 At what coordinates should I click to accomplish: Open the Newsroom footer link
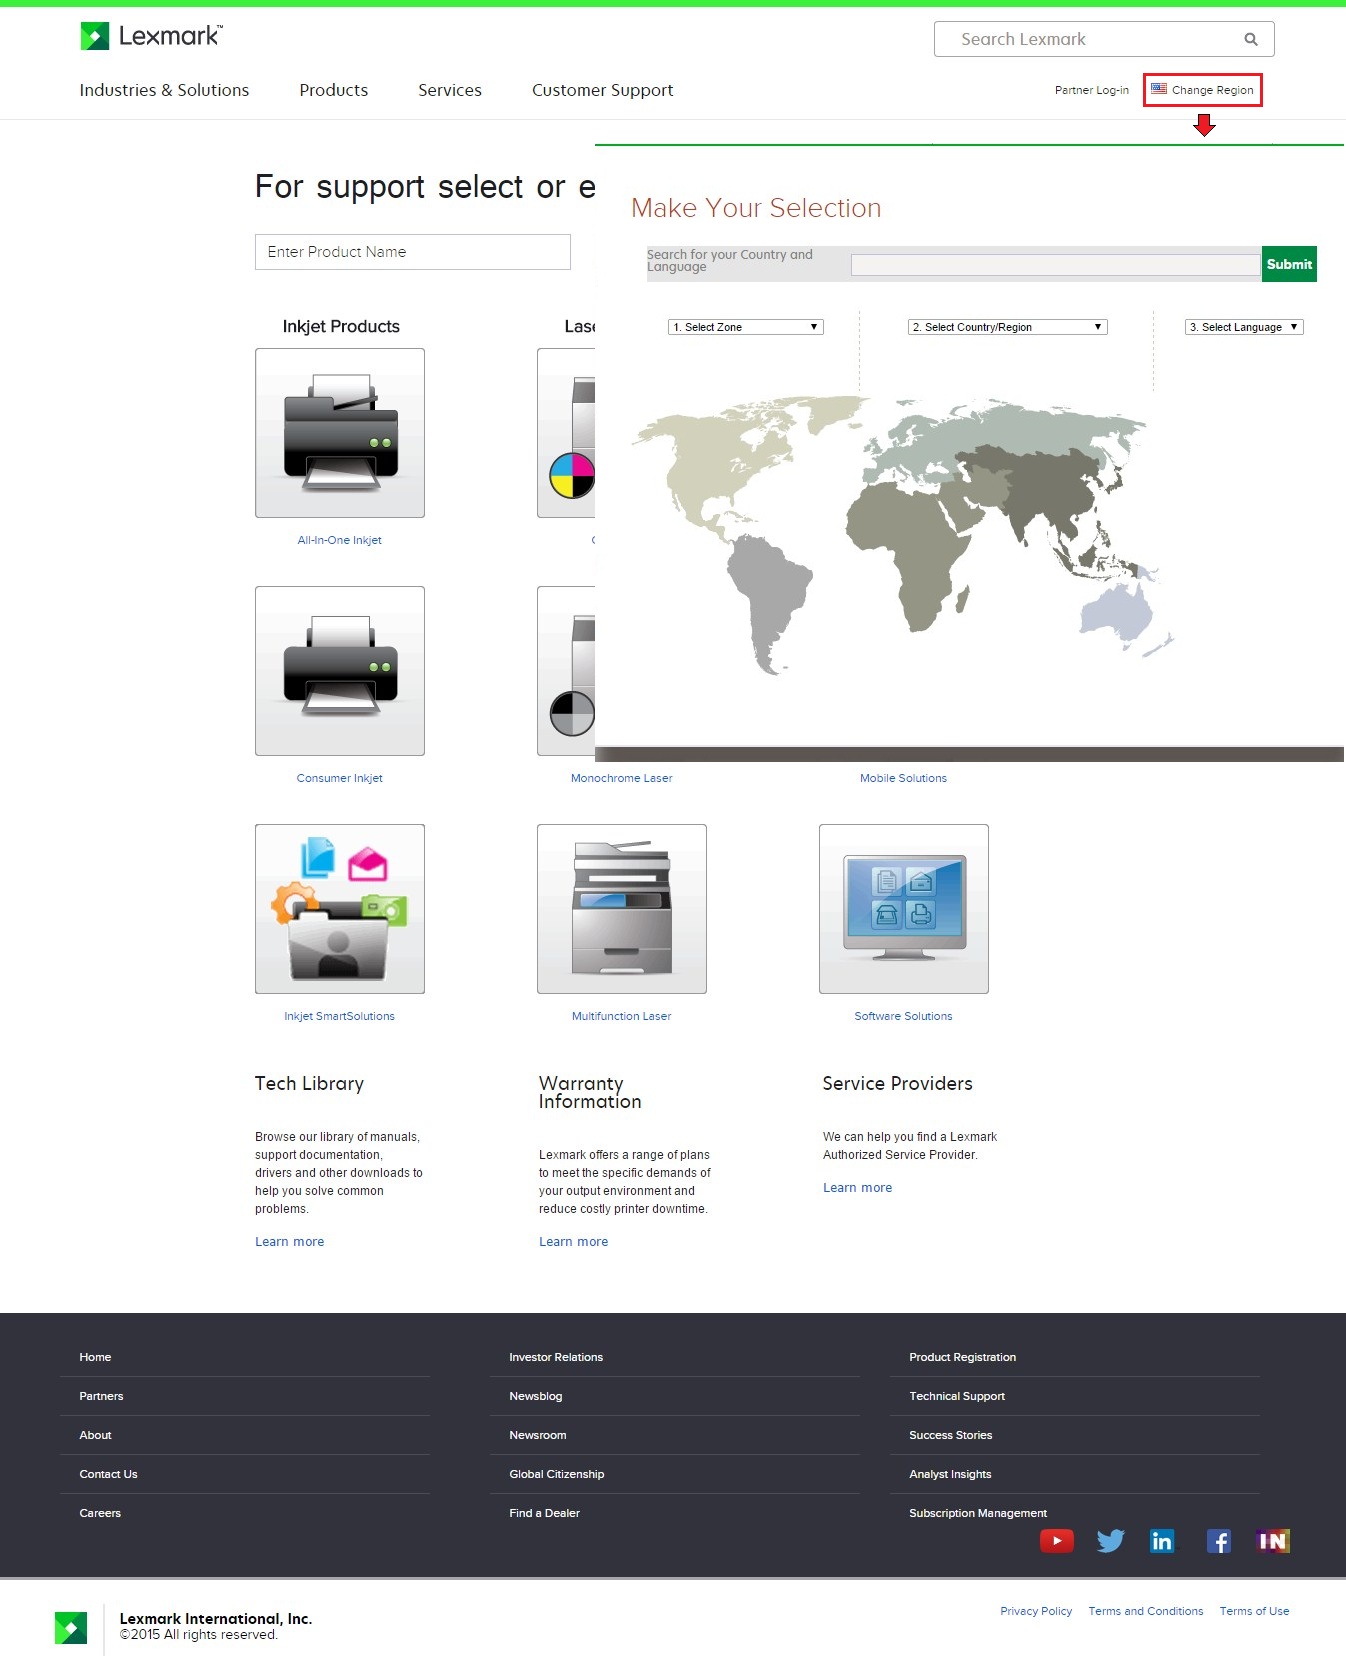point(538,1435)
